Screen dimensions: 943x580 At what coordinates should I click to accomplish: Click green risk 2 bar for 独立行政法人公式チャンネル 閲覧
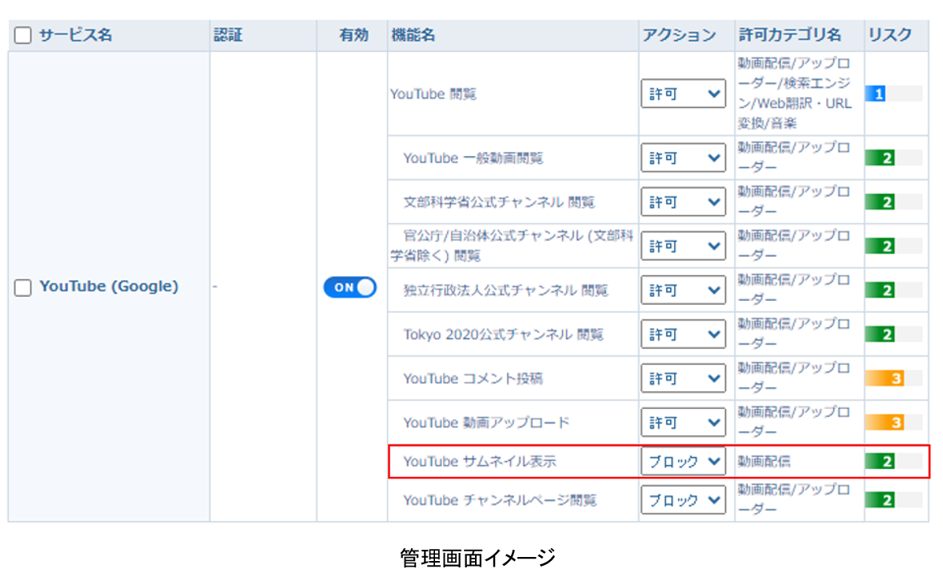click(x=880, y=290)
